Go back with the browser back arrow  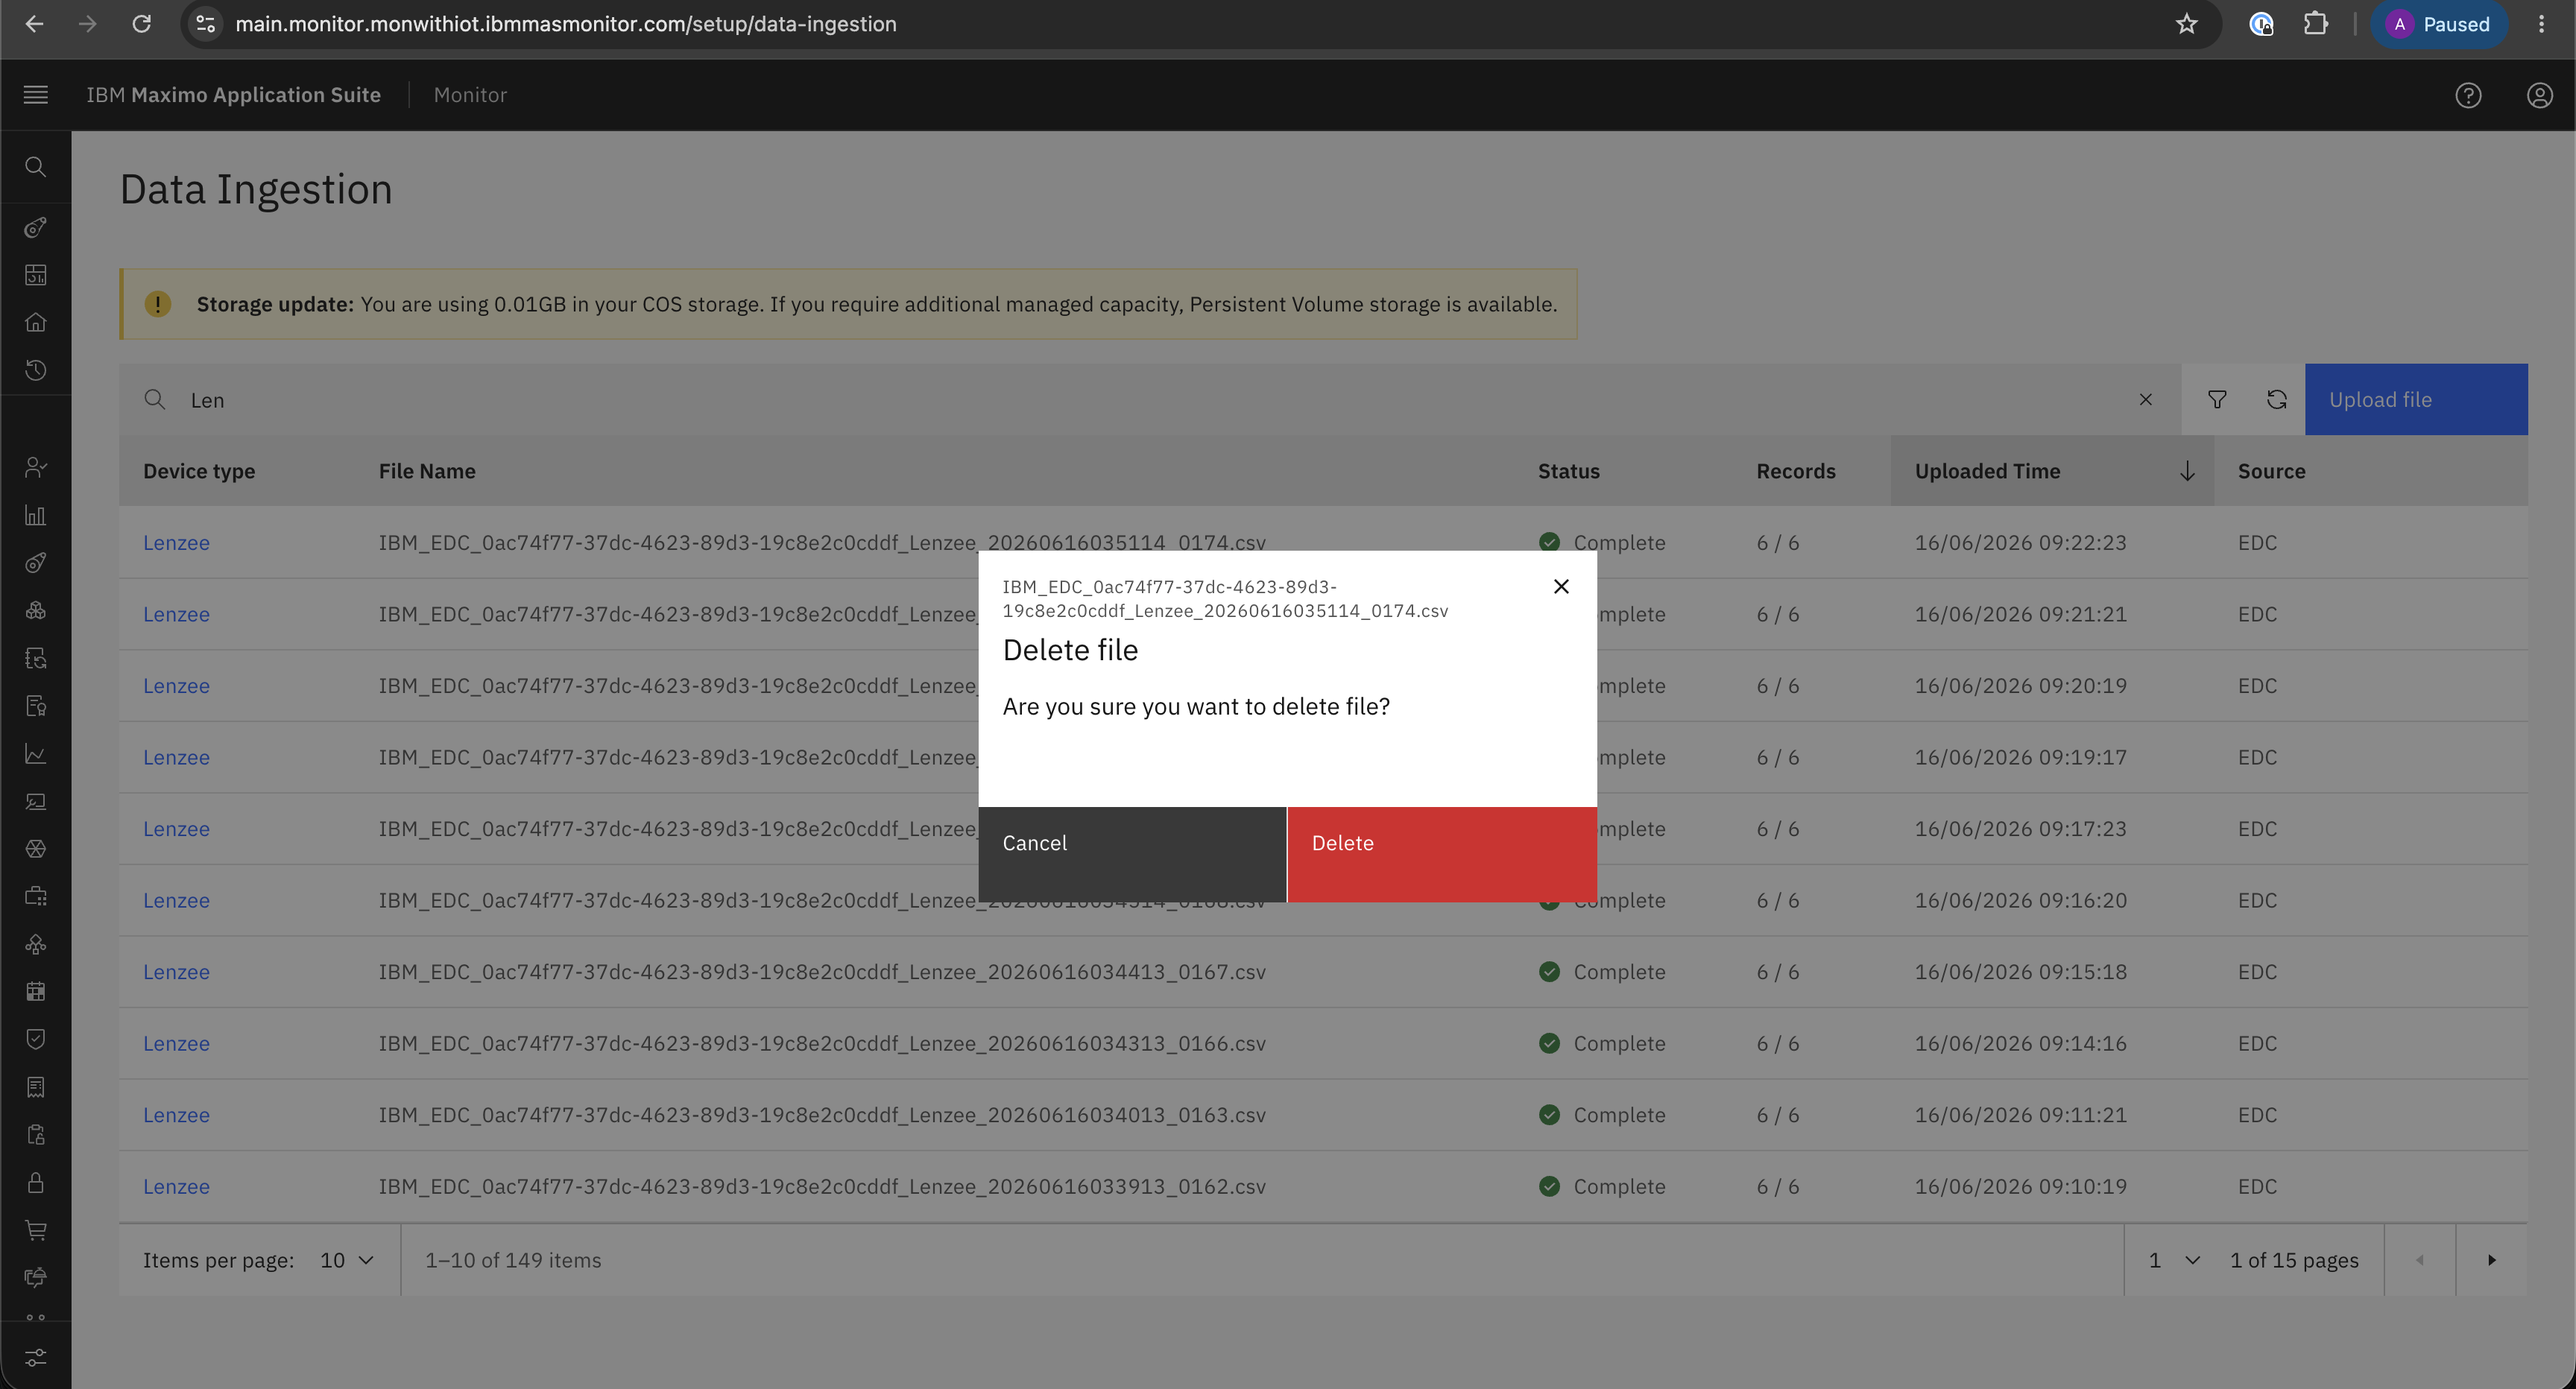pos(34,24)
